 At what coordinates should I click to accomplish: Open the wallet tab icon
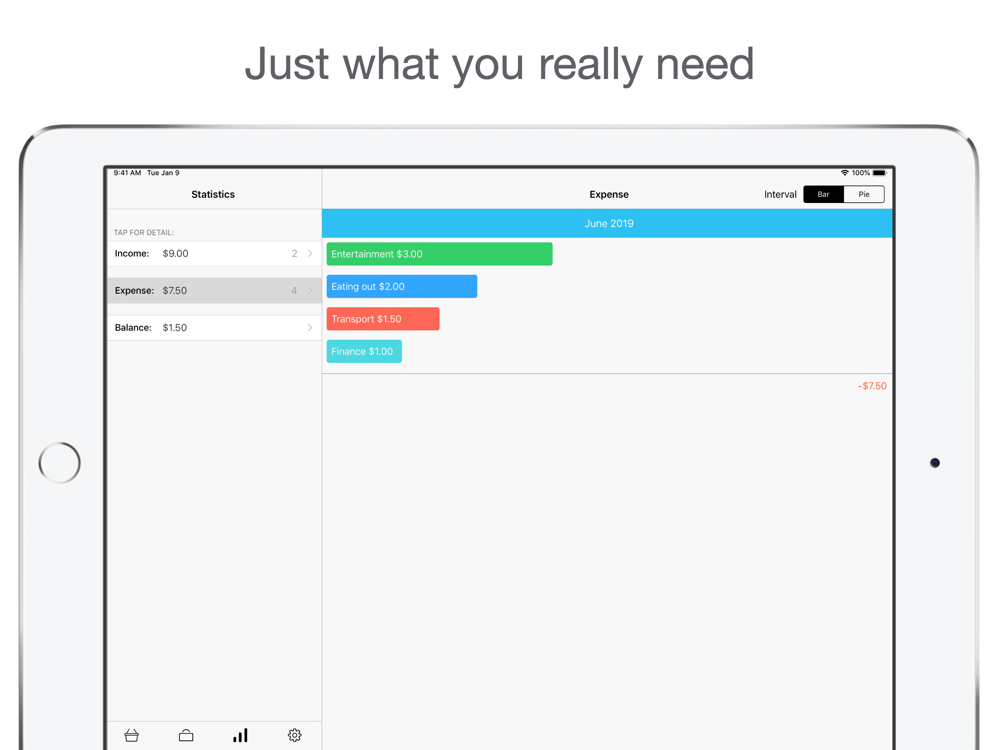(x=186, y=735)
